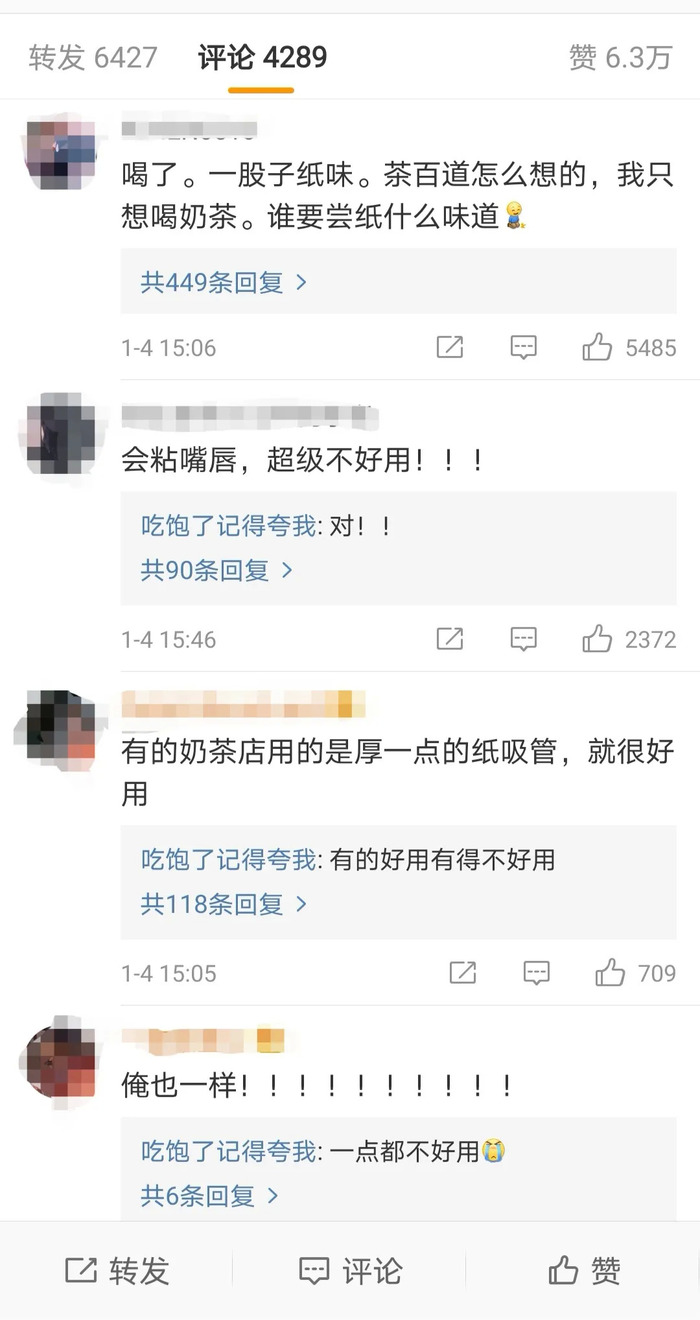Expand the 共6条回复 thread

coord(210,1195)
